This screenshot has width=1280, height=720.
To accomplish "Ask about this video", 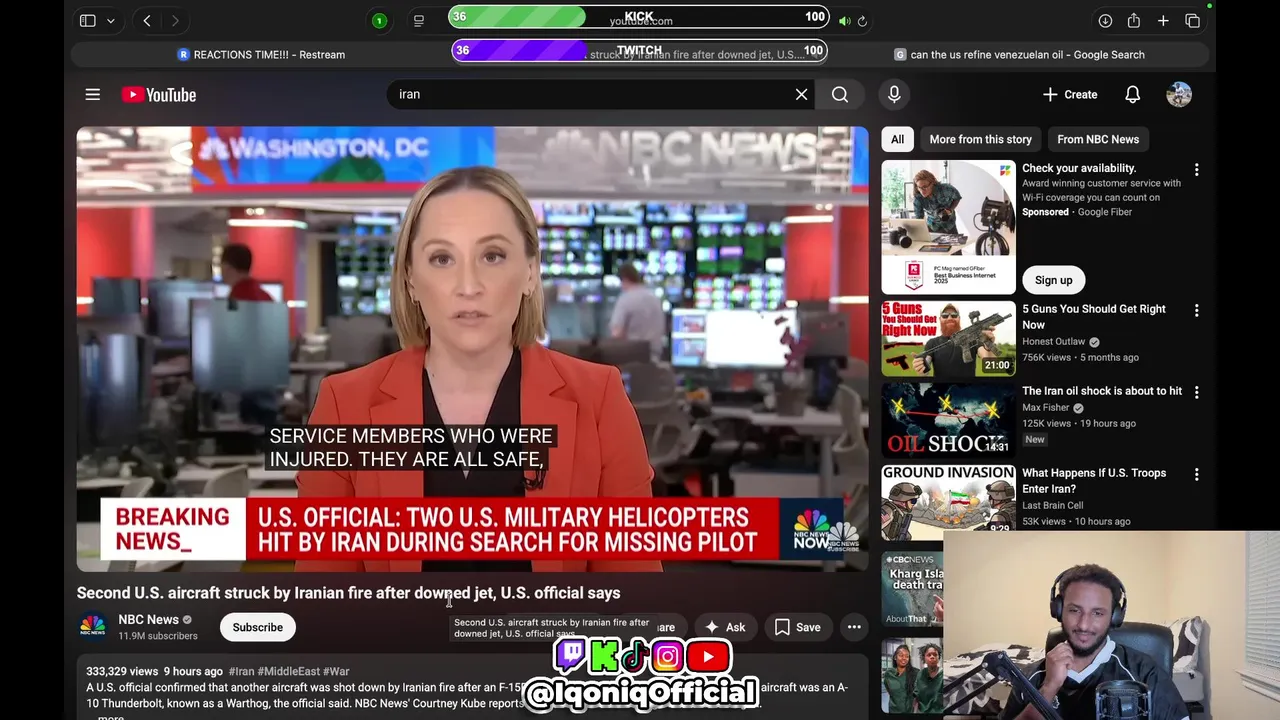I will [726, 627].
